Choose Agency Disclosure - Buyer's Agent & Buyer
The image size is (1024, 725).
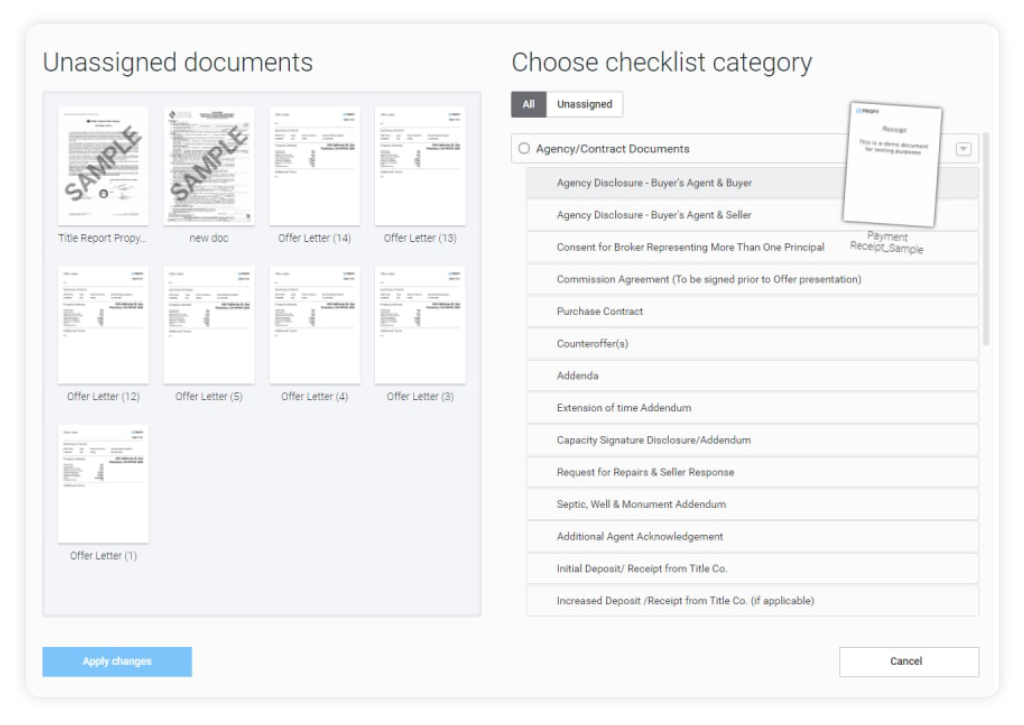pyautogui.click(x=654, y=183)
